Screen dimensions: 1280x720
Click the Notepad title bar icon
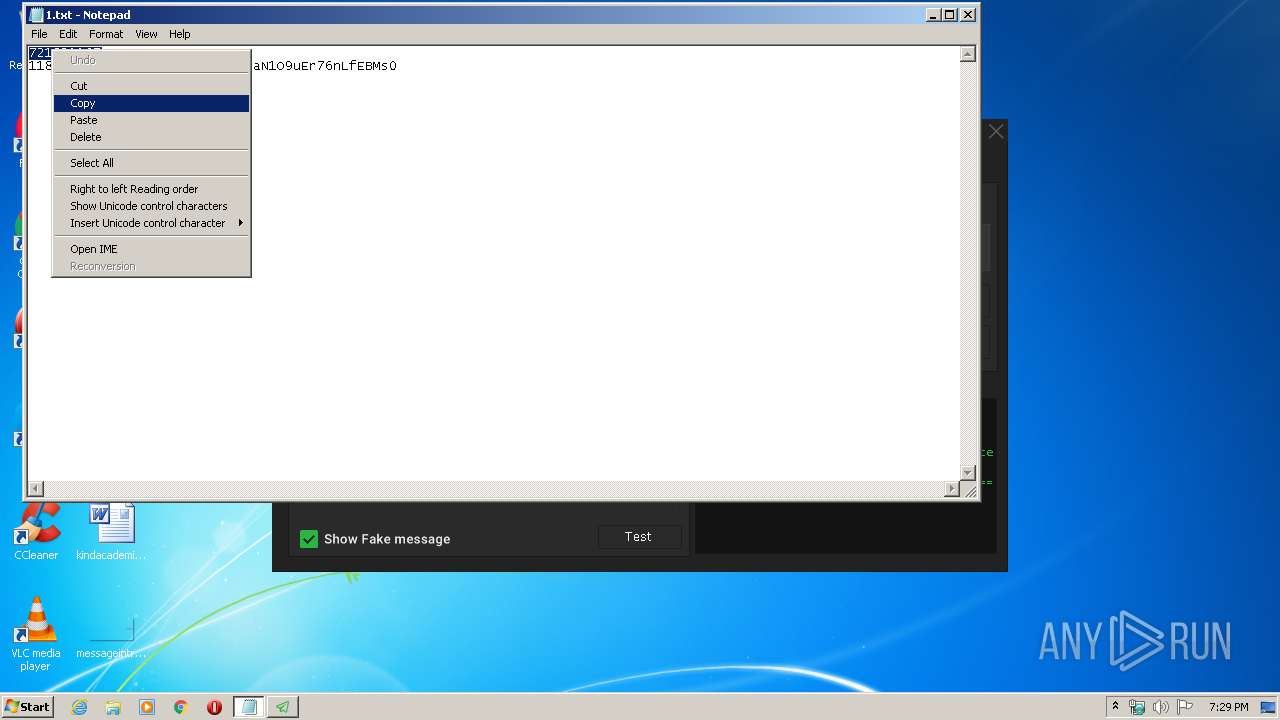click(x=37, y=15)
